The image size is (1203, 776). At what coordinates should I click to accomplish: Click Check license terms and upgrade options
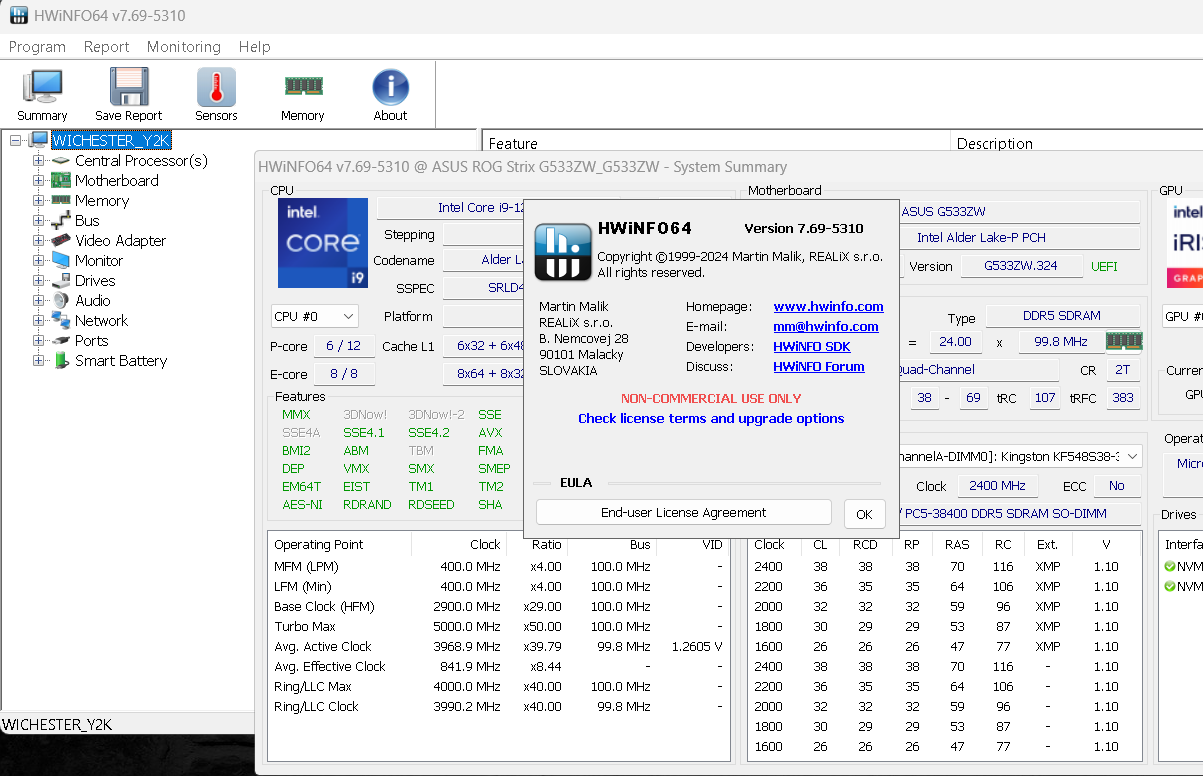click(x=711, y=419)
